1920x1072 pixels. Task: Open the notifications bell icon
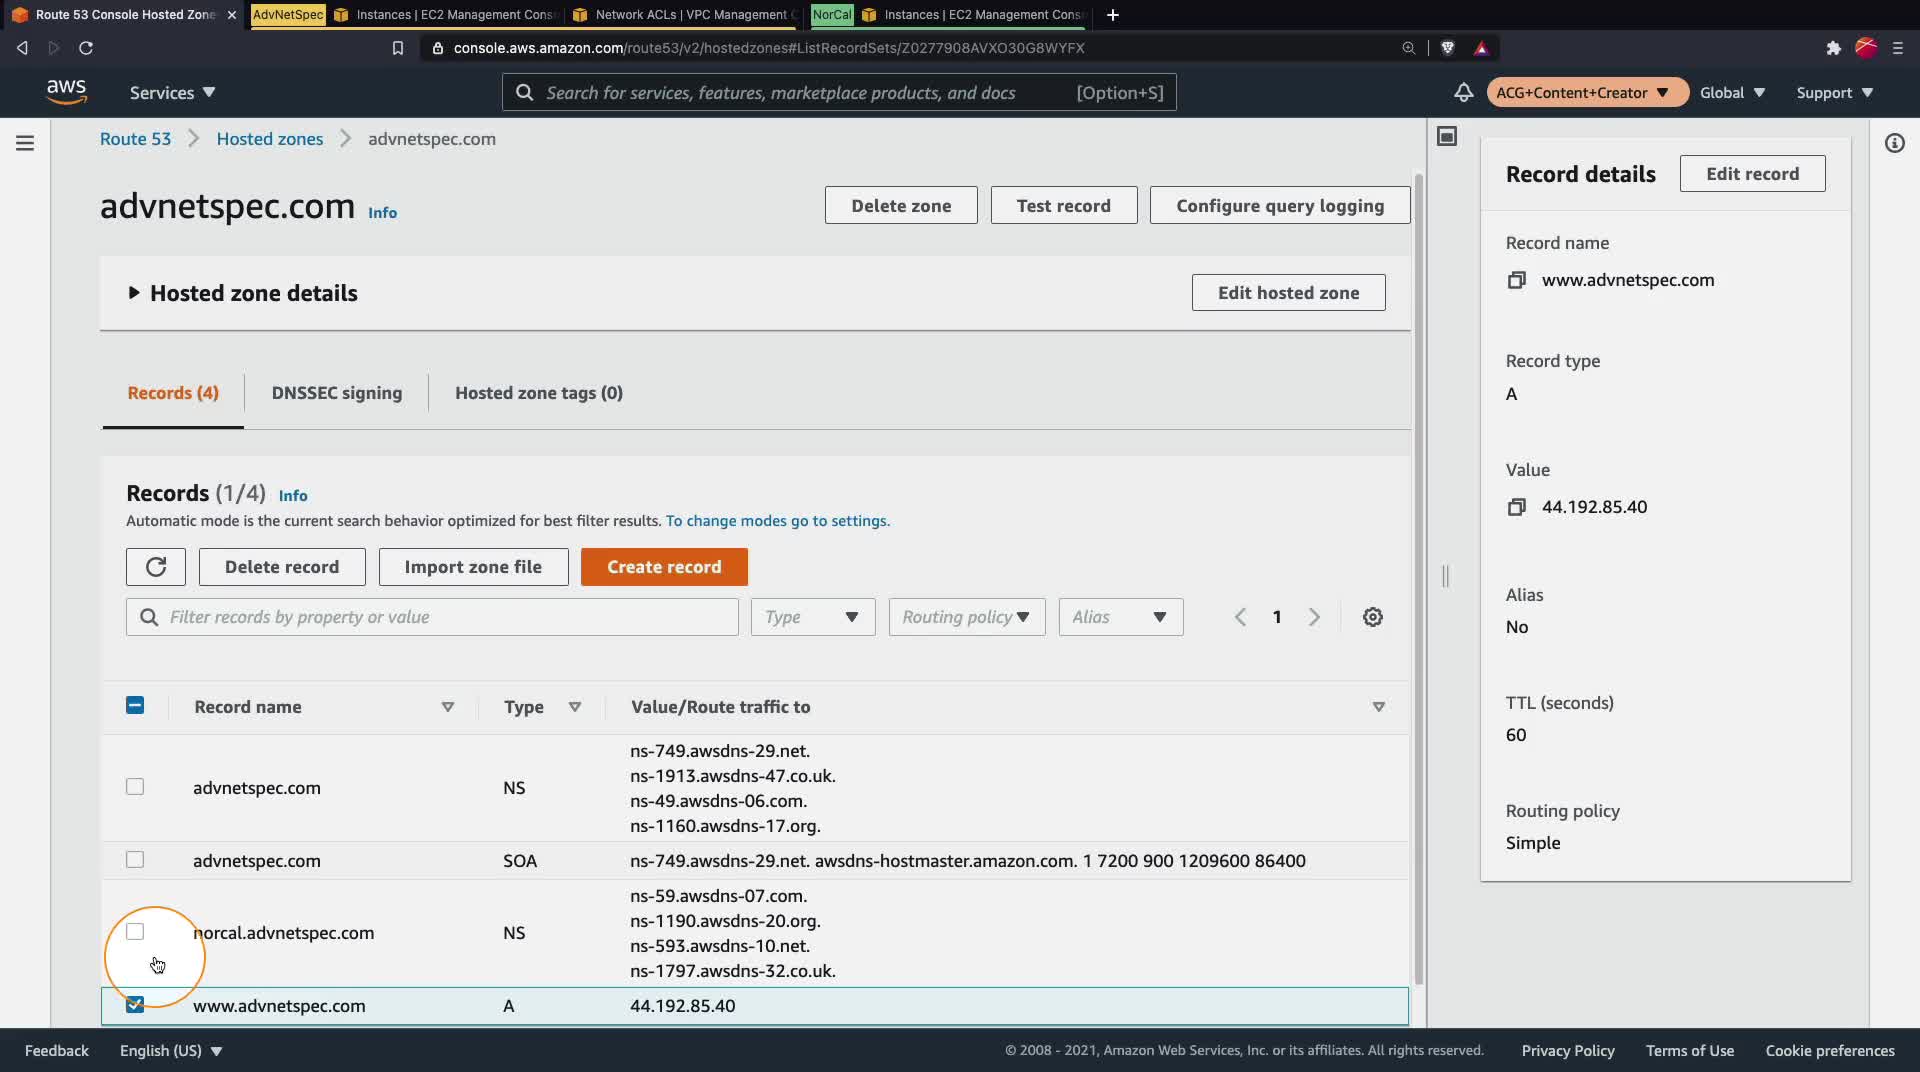[1463, 92]
